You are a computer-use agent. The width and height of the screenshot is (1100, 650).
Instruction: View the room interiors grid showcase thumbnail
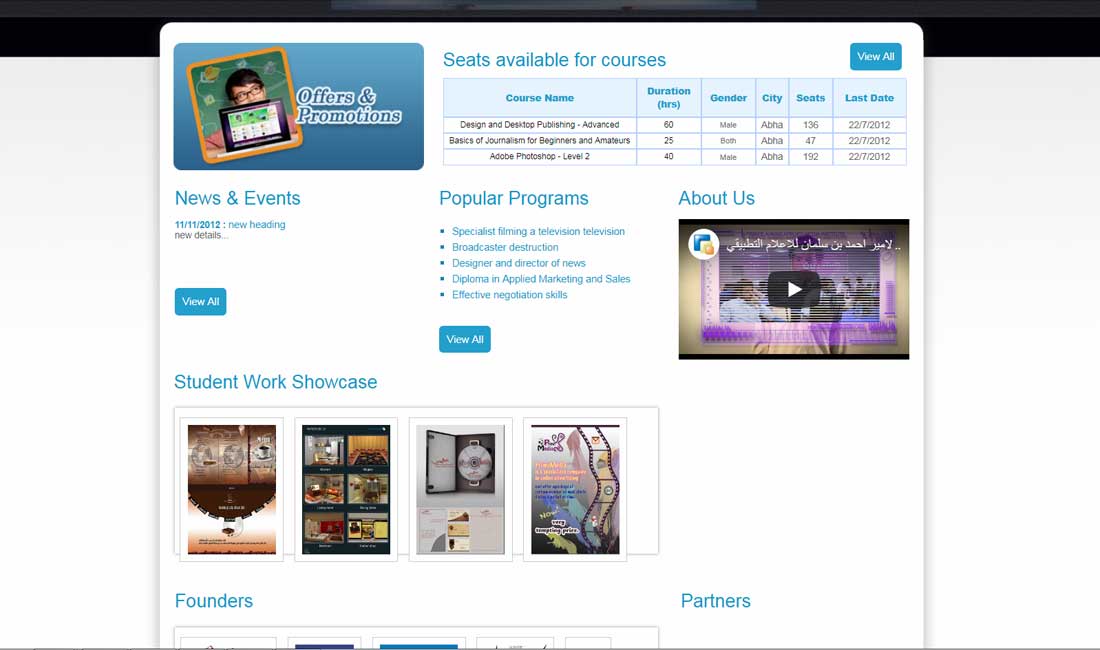click(x=346, y=489)
